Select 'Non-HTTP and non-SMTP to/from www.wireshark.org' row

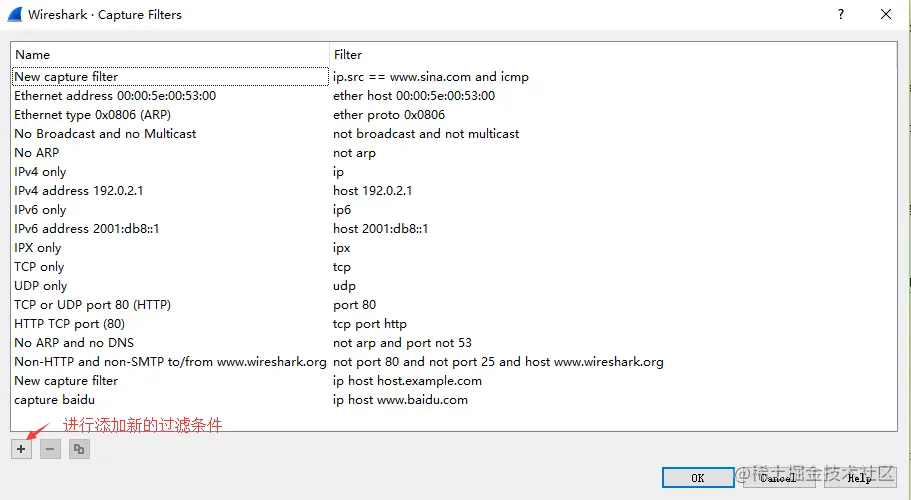(x=170, y=362)
